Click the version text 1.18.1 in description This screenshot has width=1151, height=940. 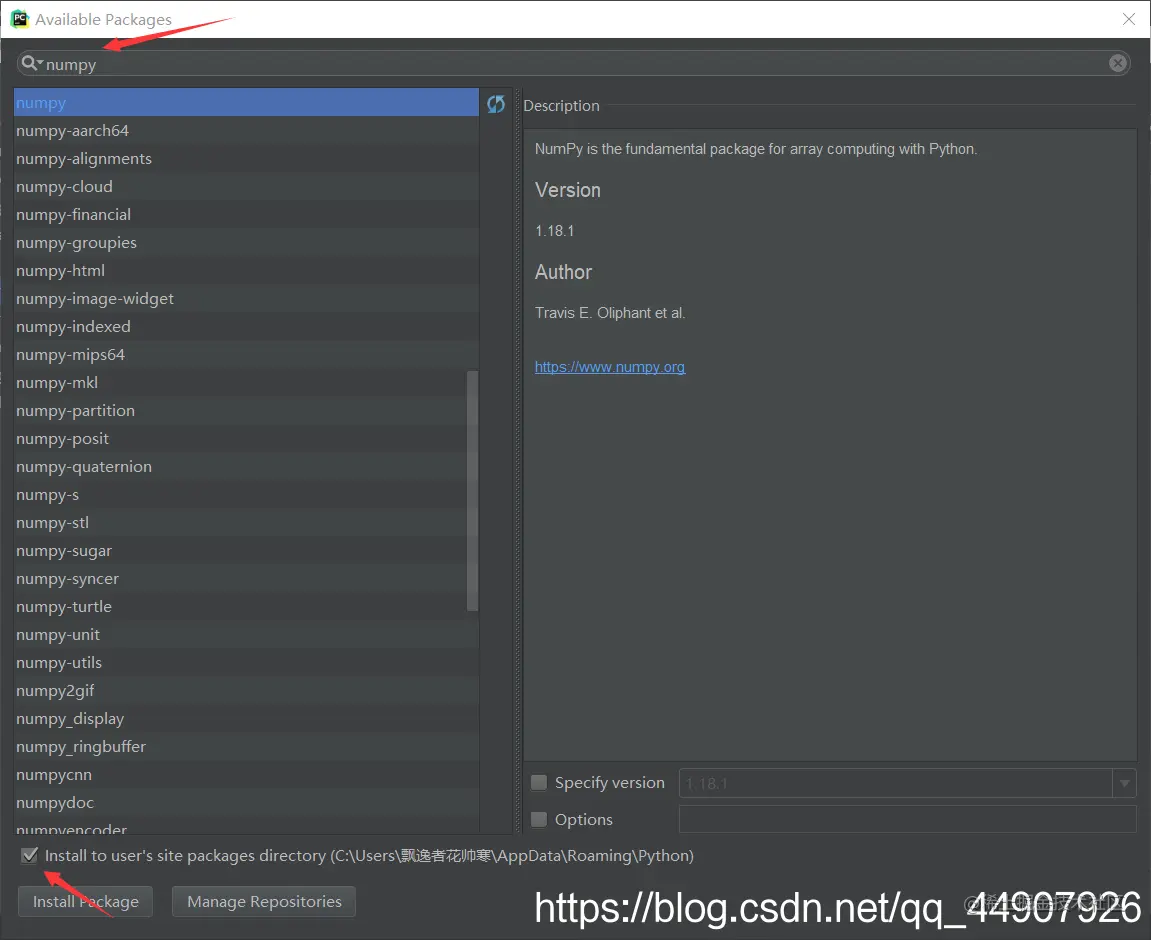click(555, 230)
